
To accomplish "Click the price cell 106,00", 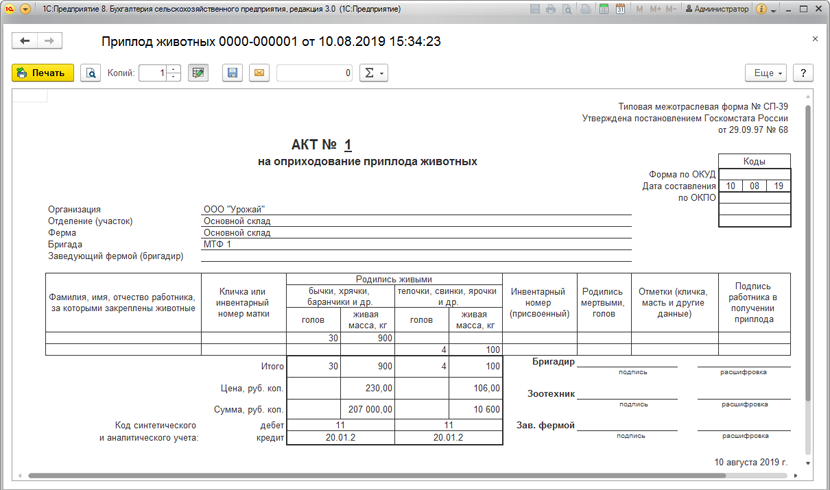I will pos(475,388).
